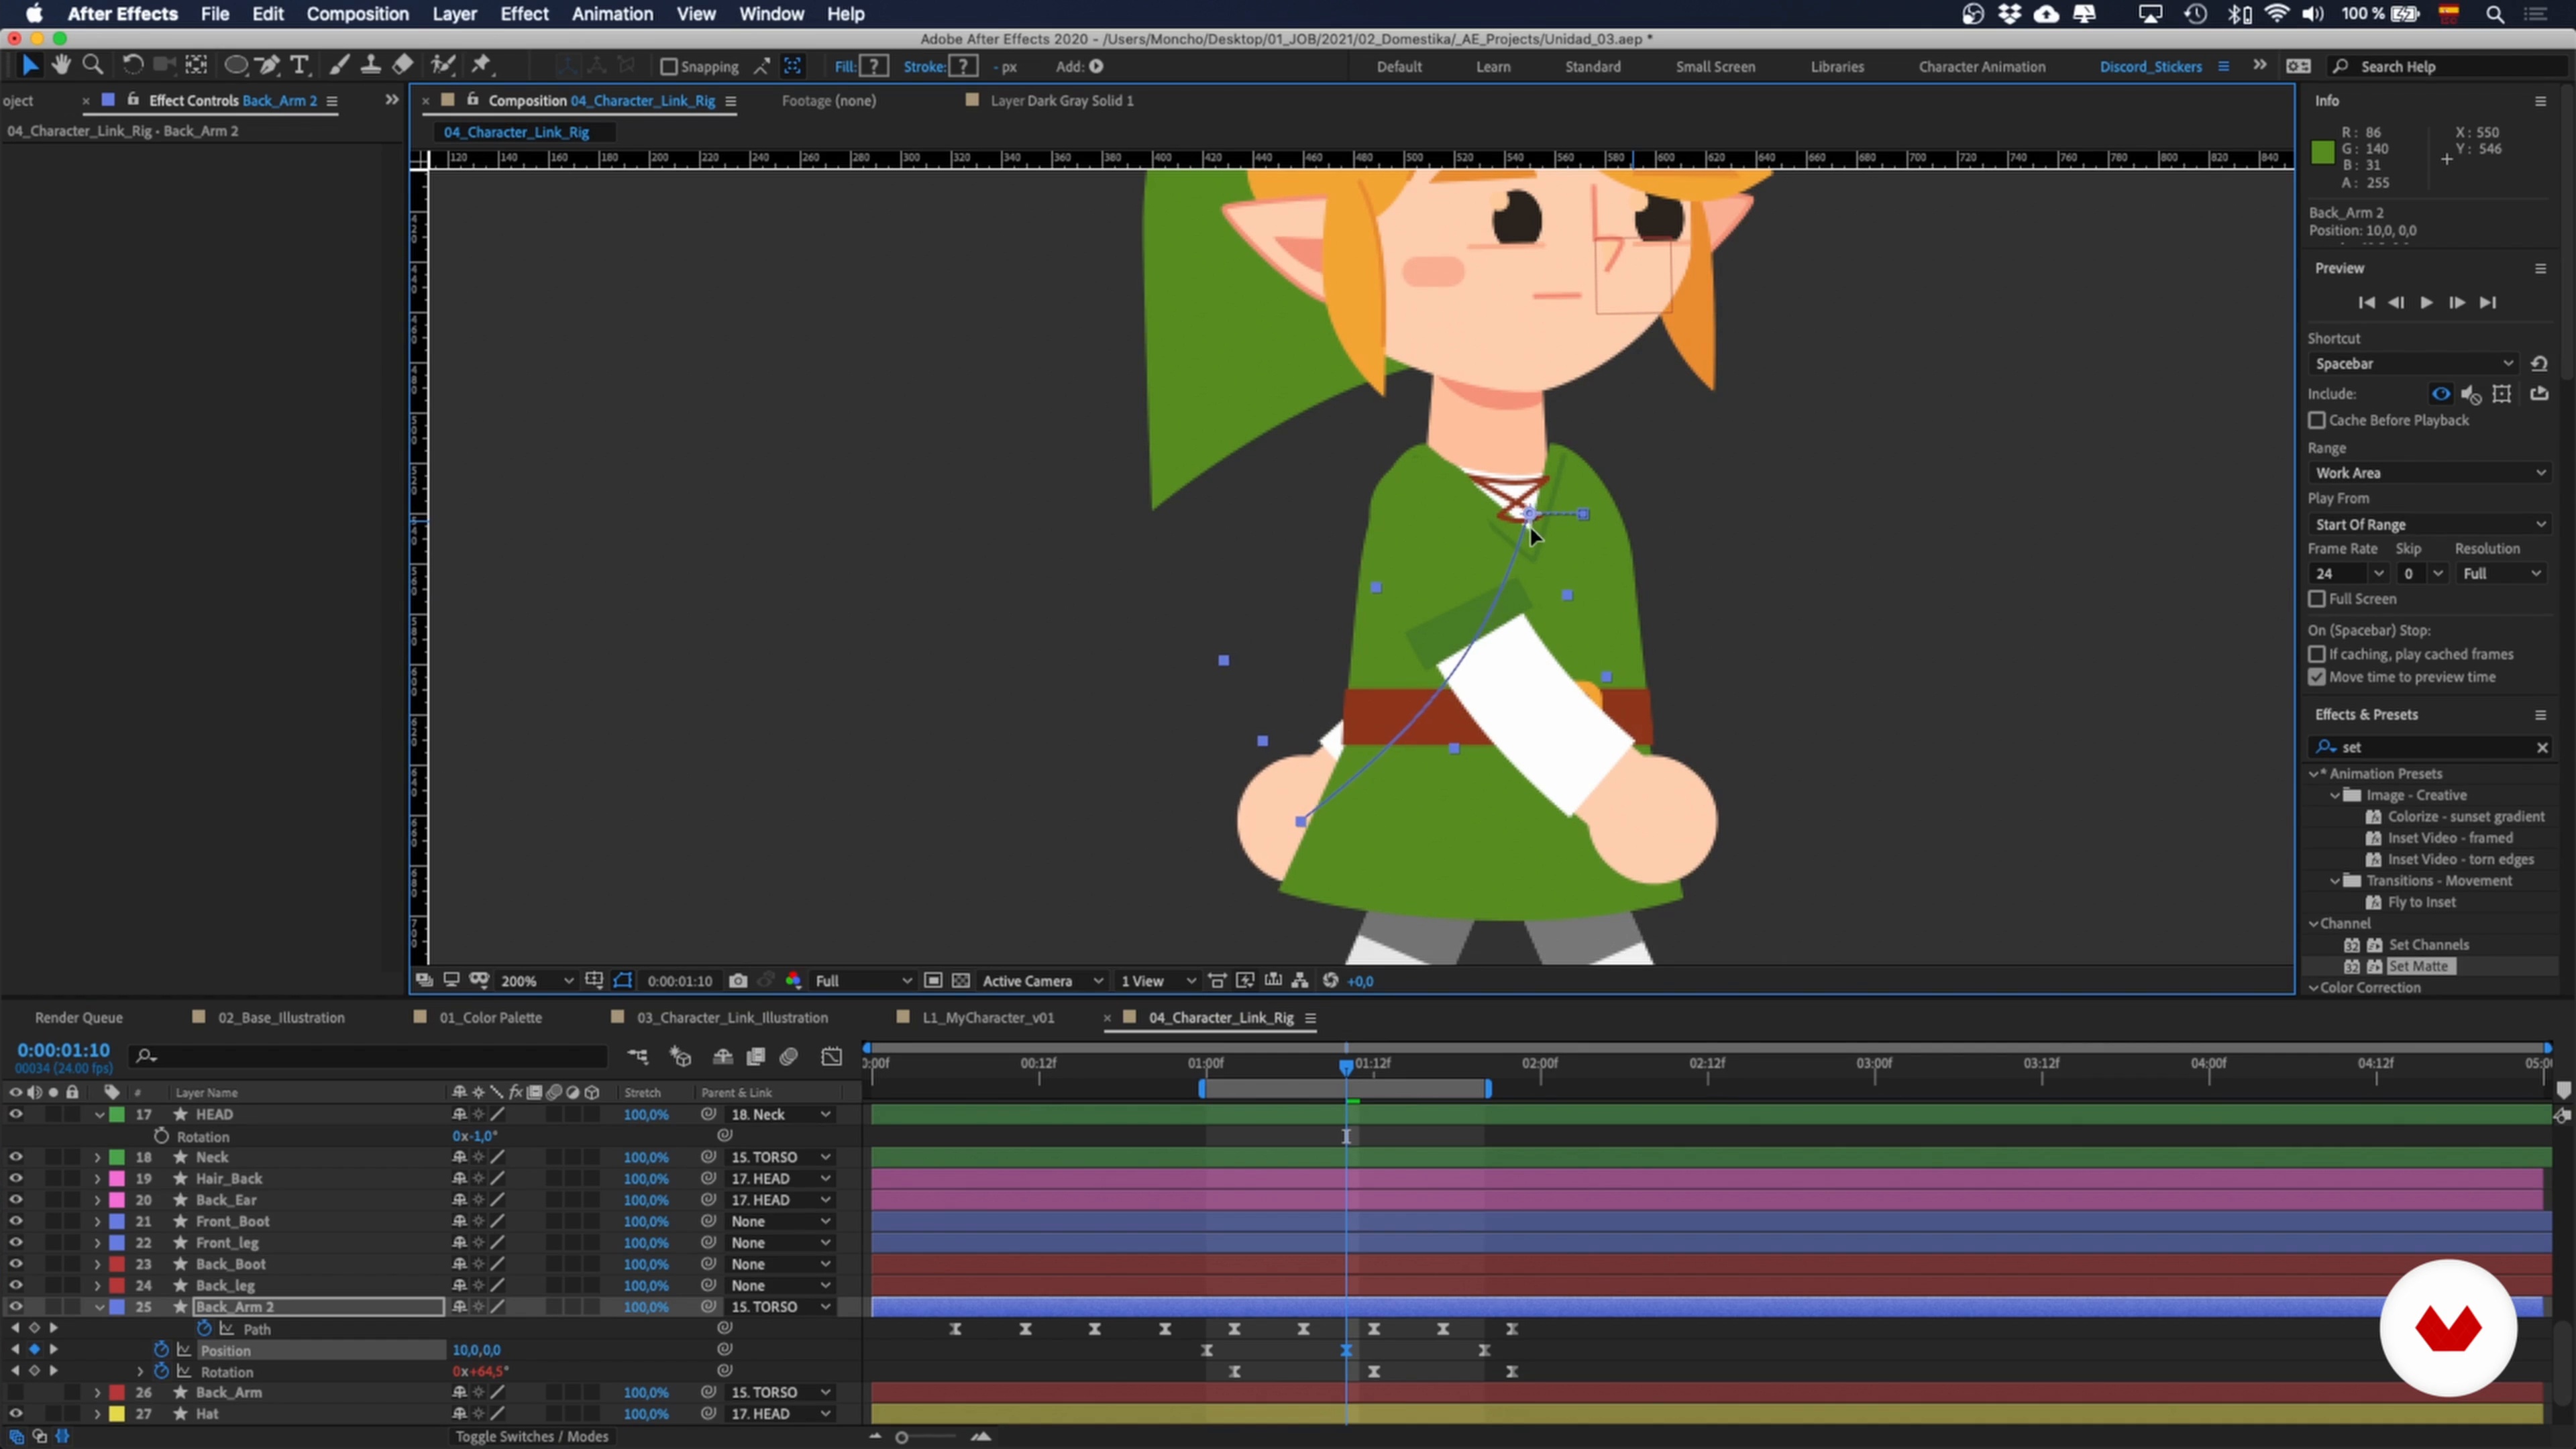Click the Stroke color swatch

963,66
